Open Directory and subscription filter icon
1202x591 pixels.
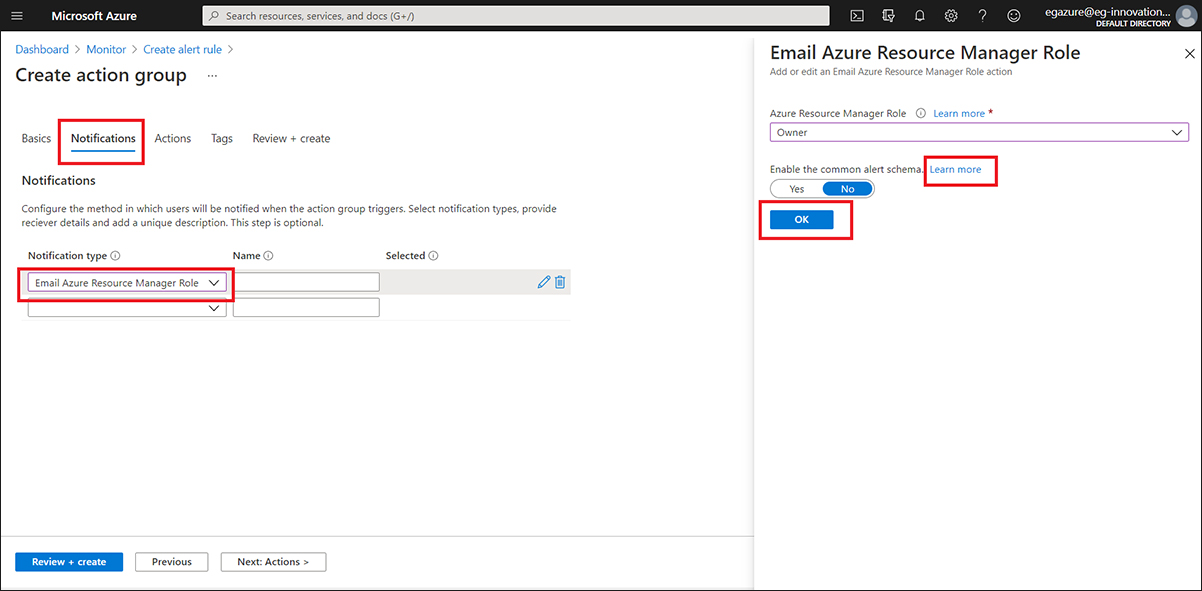coord(888,16)
